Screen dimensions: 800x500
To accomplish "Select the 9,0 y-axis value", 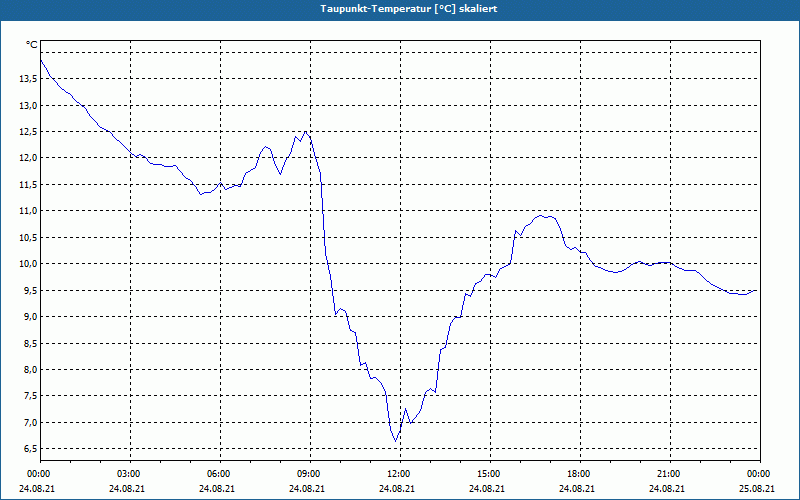I will (30, 317).
